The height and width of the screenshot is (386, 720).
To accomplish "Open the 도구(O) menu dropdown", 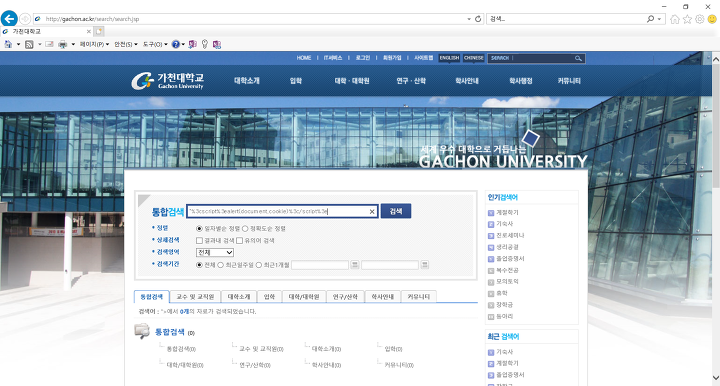I will point(155,44).
